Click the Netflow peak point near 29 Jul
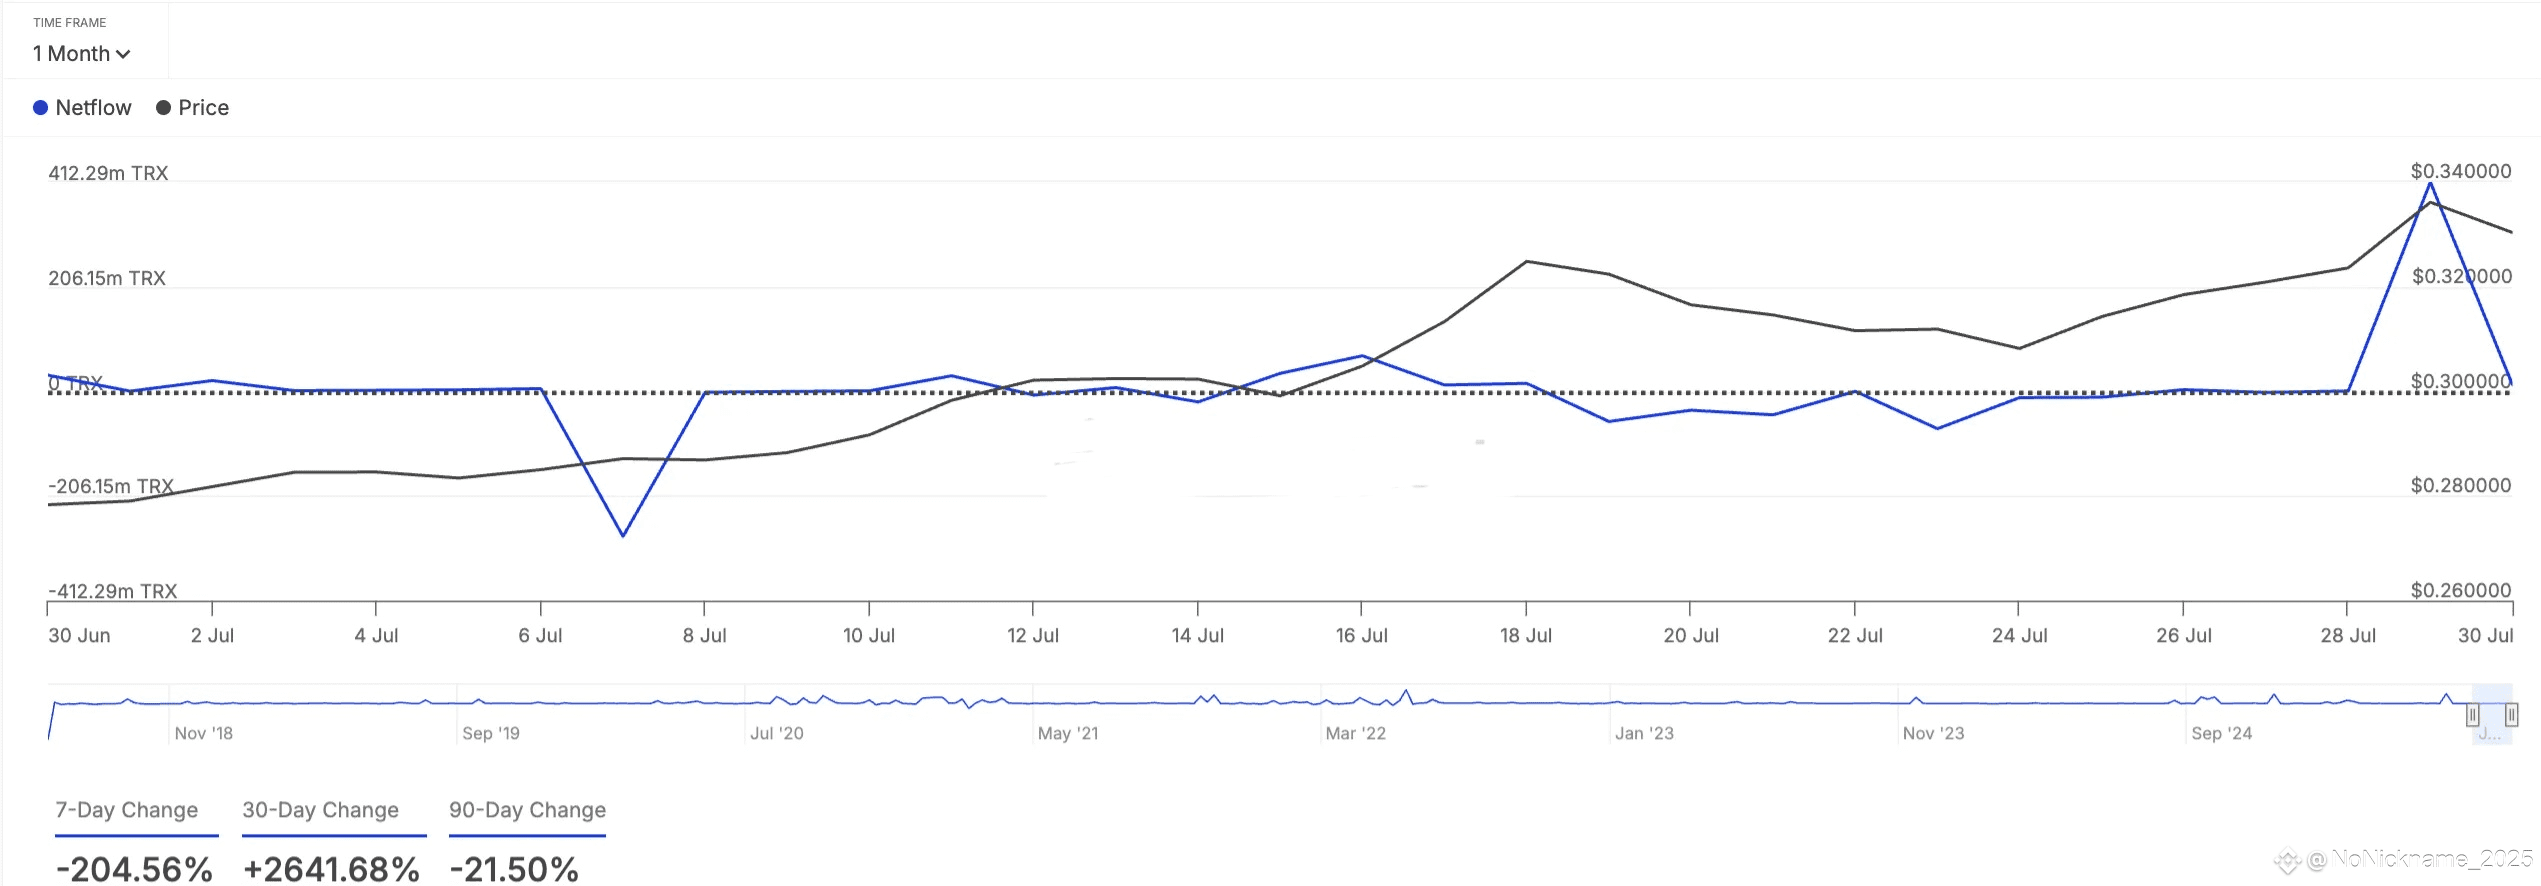This screenshot has width=2541, height=886. (2430, 184)
